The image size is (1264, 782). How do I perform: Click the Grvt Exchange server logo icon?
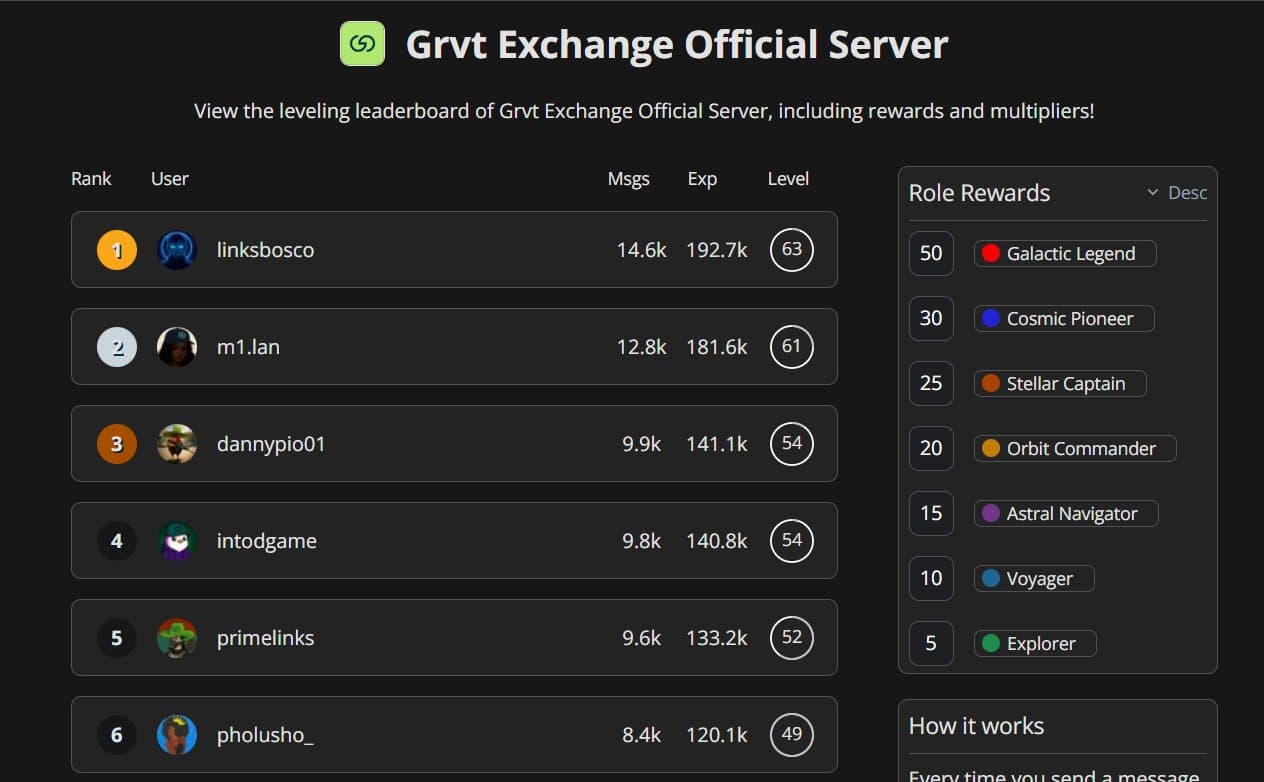(x=362, y=44)
